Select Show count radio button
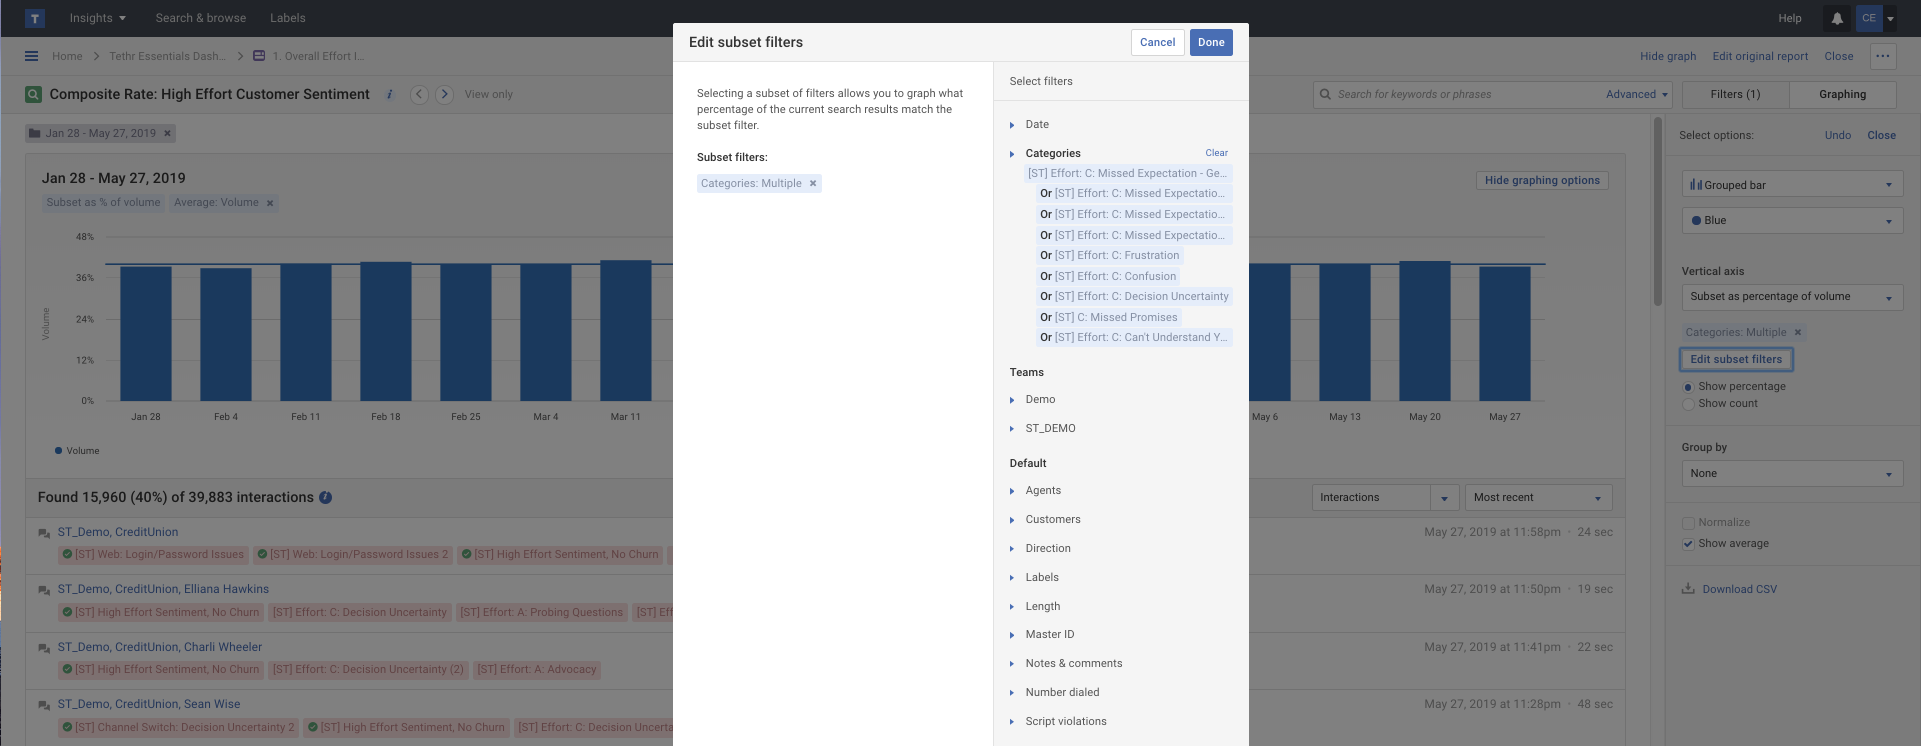Image resolution: width=1921 pixels, height=746 pixels. [1689, 404]
